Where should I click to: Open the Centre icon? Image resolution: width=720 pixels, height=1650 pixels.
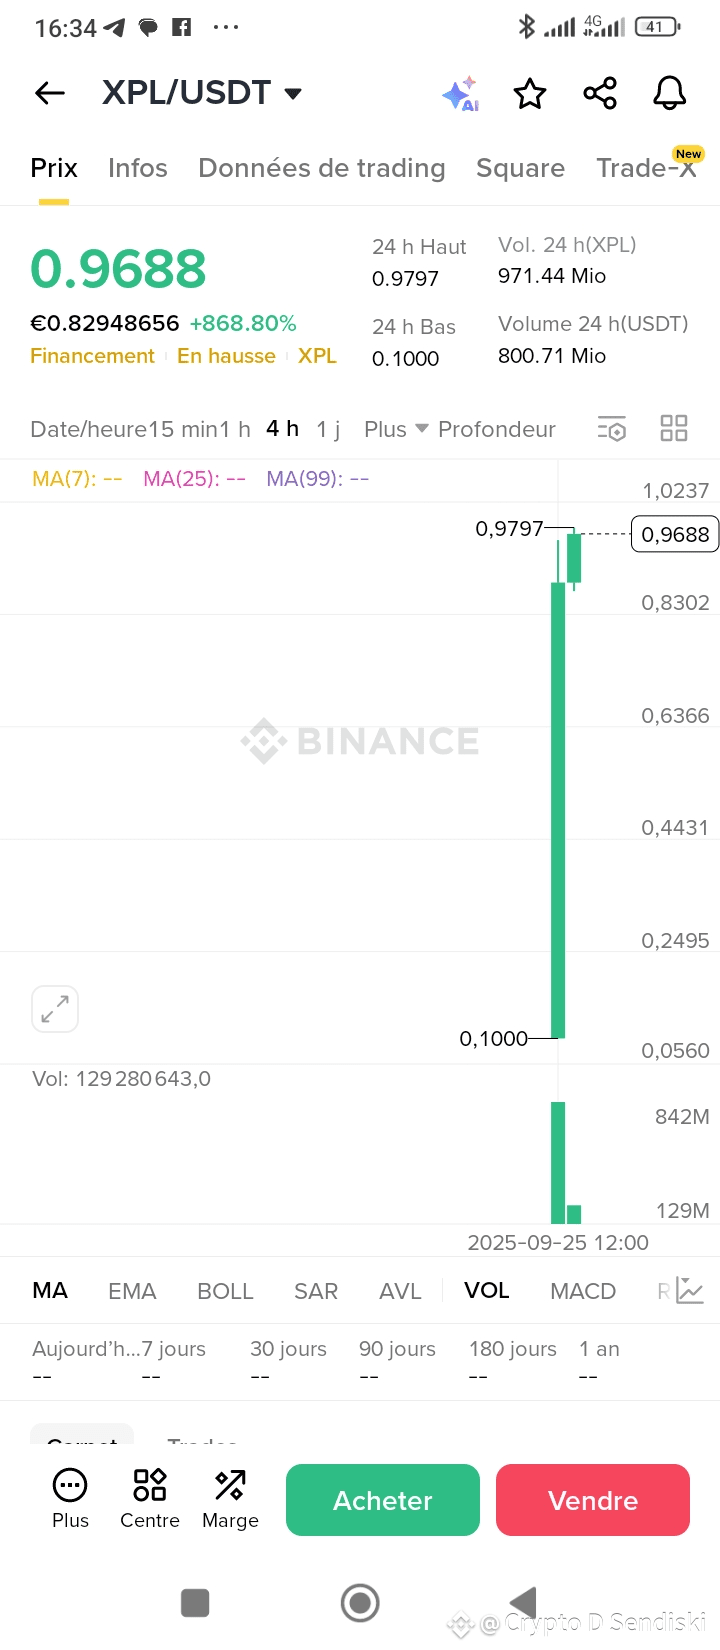150,1498
